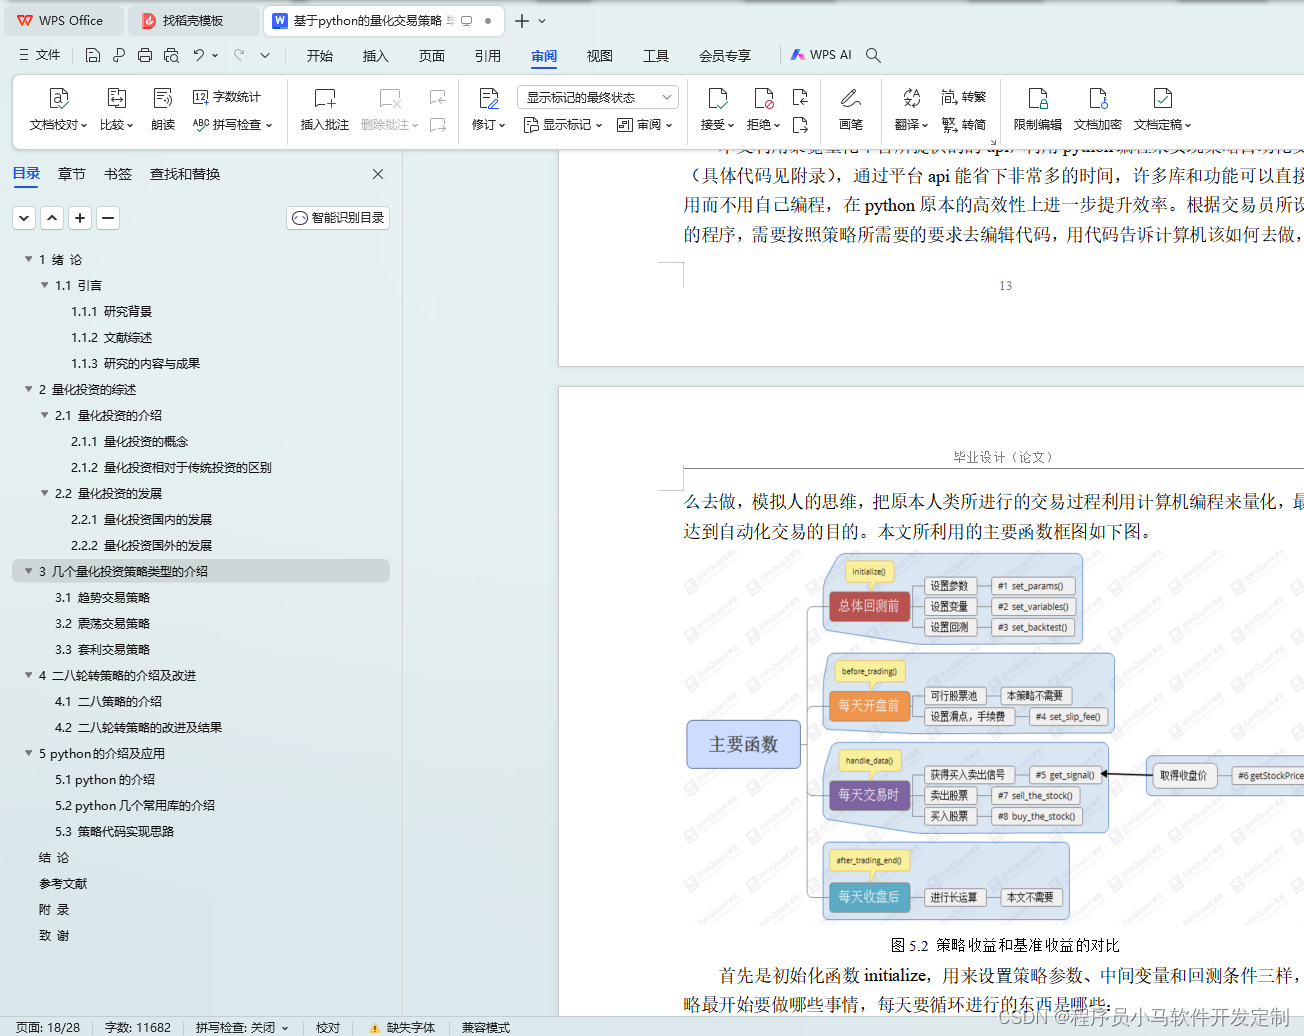Viewport: 1304px width, 1036px height.
Task: Switch to the 找稻壳模板 window tab
Action: (x=194, y=20)
